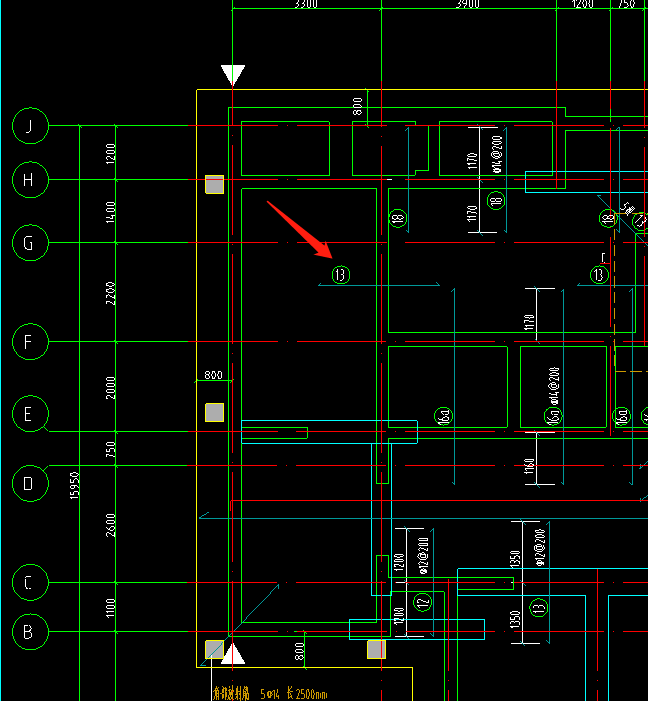
Task: Click the circled 12 rebar callout
Action: point(423,602)
